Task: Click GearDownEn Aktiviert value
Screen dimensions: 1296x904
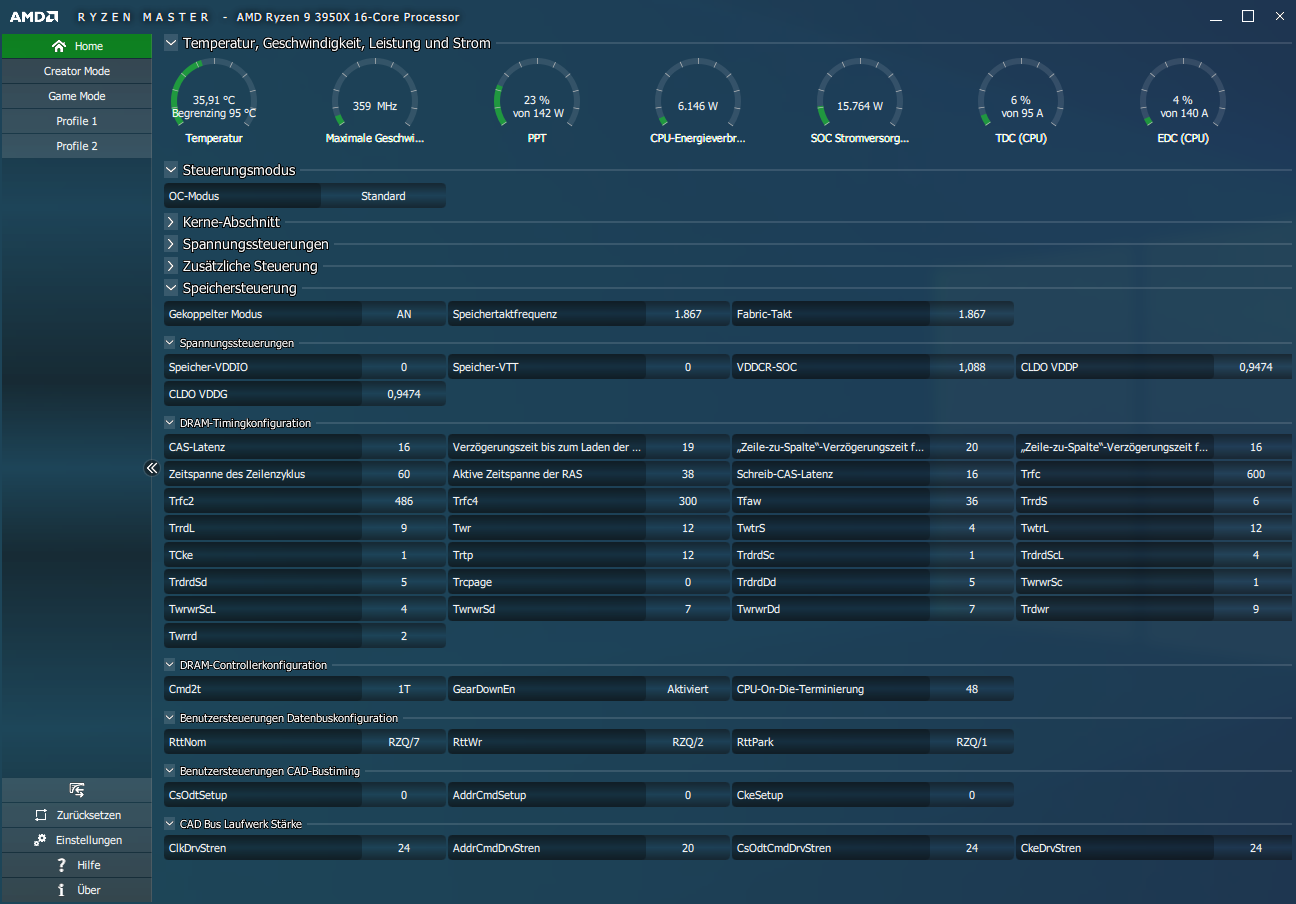Action: click(x=688, y=689)
